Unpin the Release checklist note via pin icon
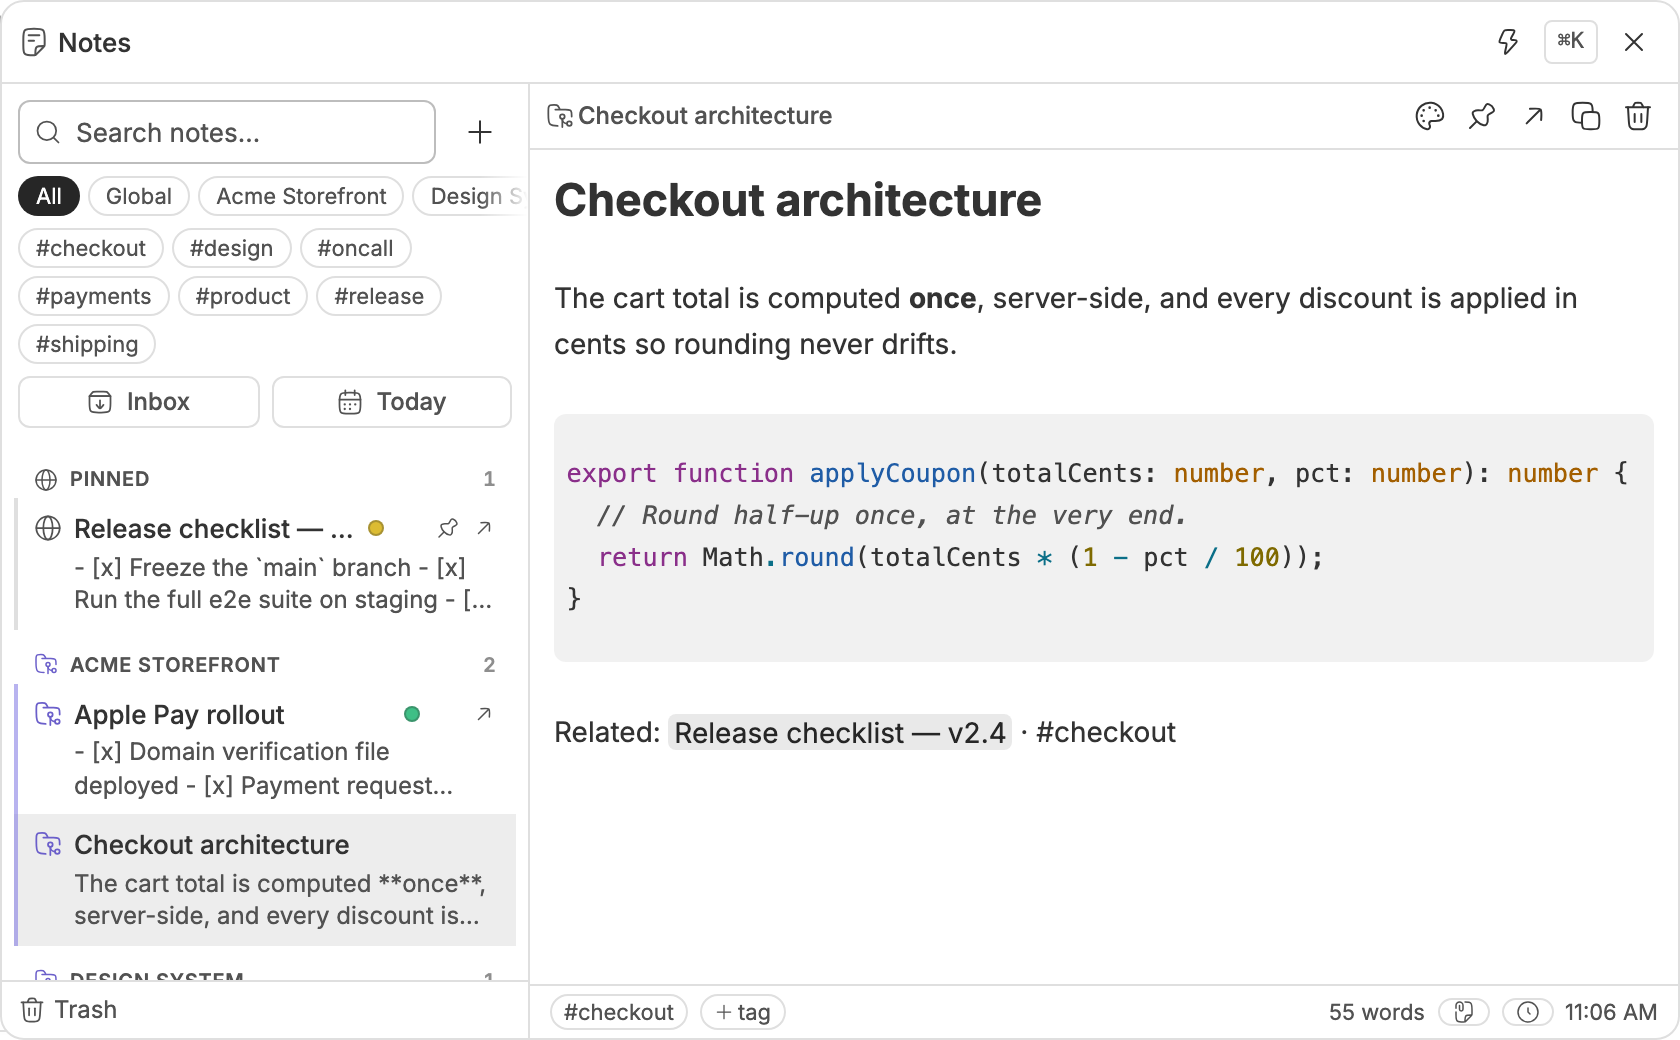This screenshot has width=1680, height=1040. (448, 528)
